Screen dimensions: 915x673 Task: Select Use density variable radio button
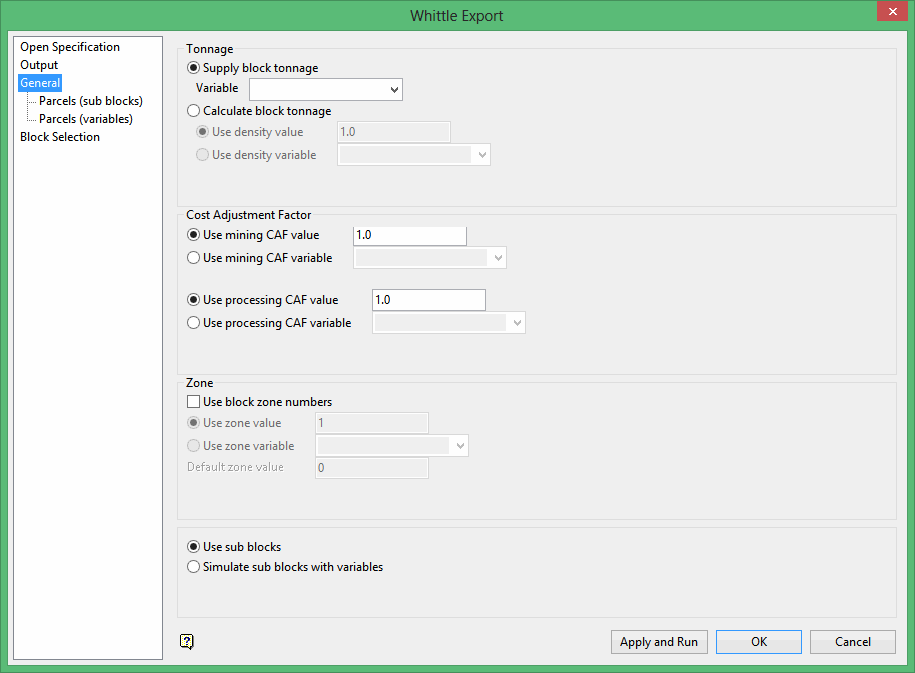[x=202, y=155]
